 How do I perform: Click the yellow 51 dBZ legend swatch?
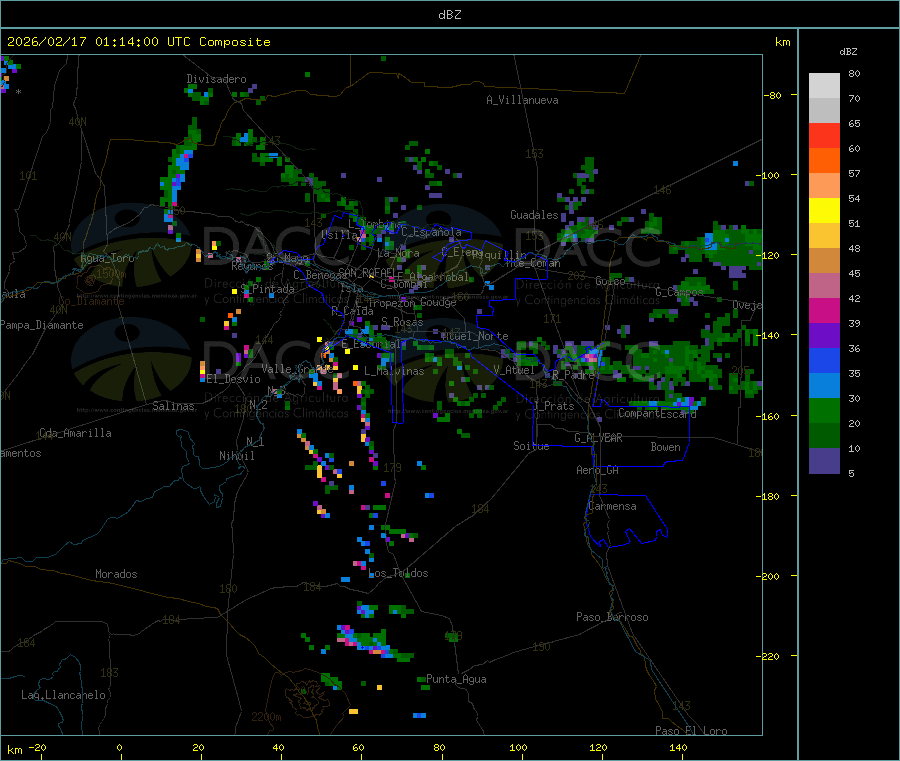tap(824, 210)
